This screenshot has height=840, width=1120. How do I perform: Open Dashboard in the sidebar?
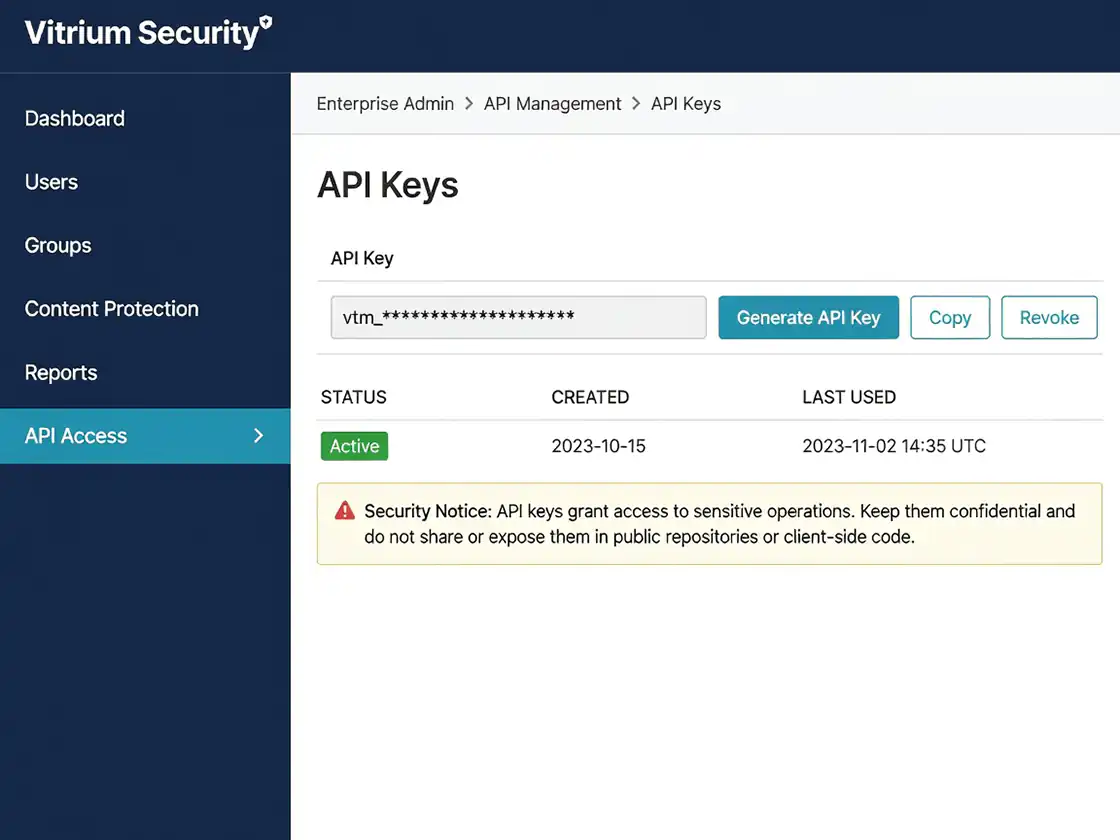click(x=74, y=119)
